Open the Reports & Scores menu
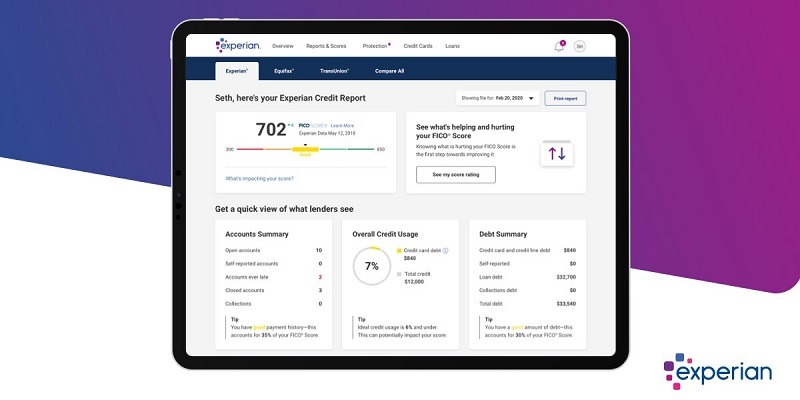Image resolution: width=800 pixels, height=400 pixels. (327, 46)
